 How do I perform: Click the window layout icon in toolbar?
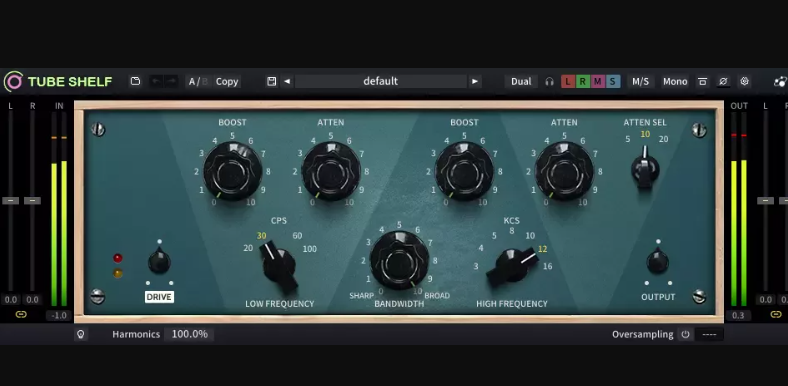point(703,81)
